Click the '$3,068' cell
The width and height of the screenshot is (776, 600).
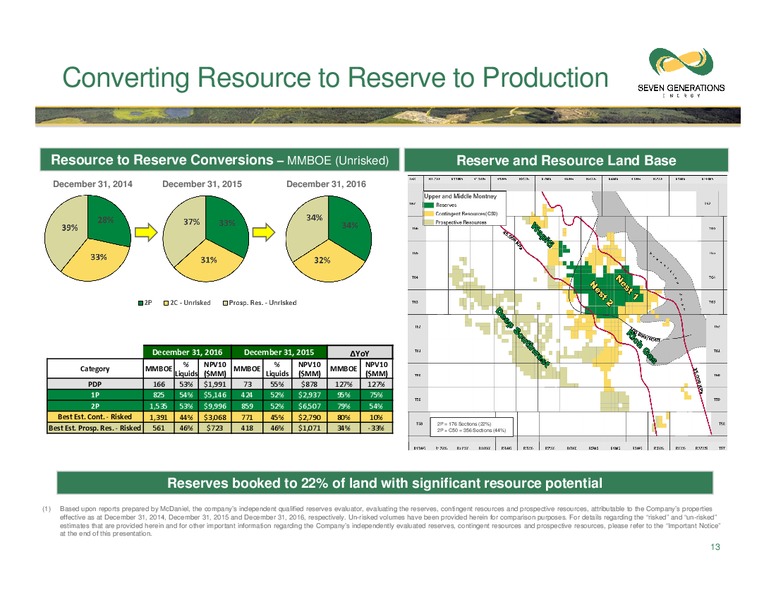[215, 417]
